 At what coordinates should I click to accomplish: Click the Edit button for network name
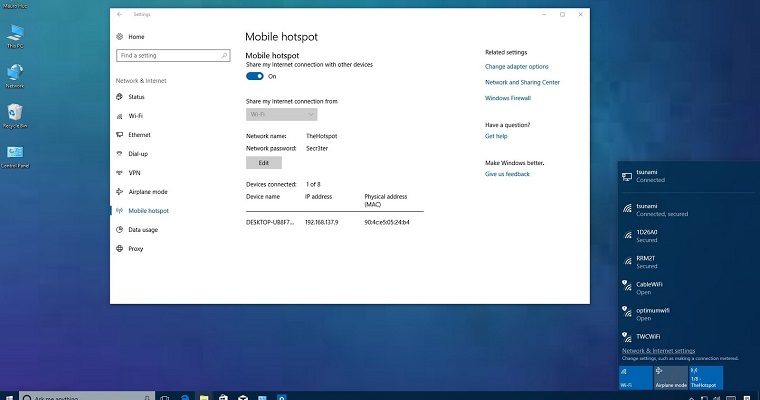(264, 163)
